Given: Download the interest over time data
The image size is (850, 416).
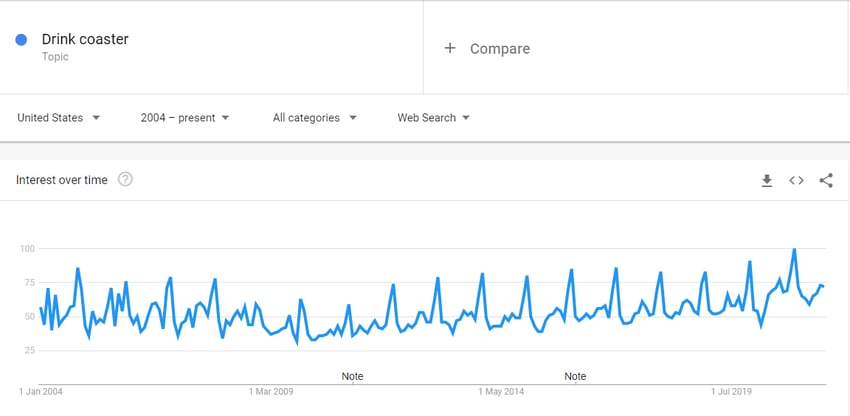Looking at the screenshot, I should [x=767, y=181].
